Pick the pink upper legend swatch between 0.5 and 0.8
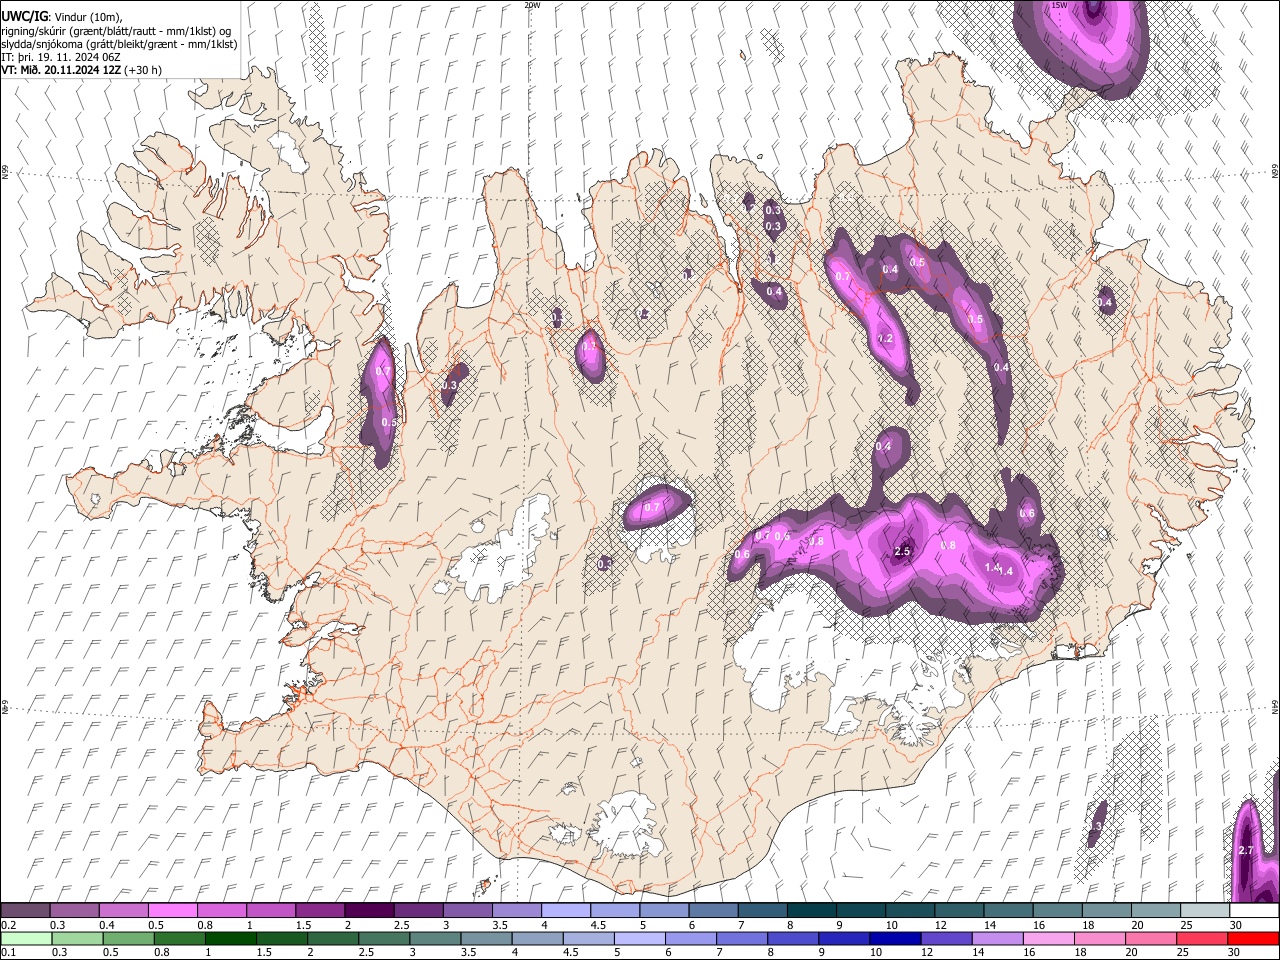Image resolution: width=1280 pixels, height=960 pixels. pos(172,911)
